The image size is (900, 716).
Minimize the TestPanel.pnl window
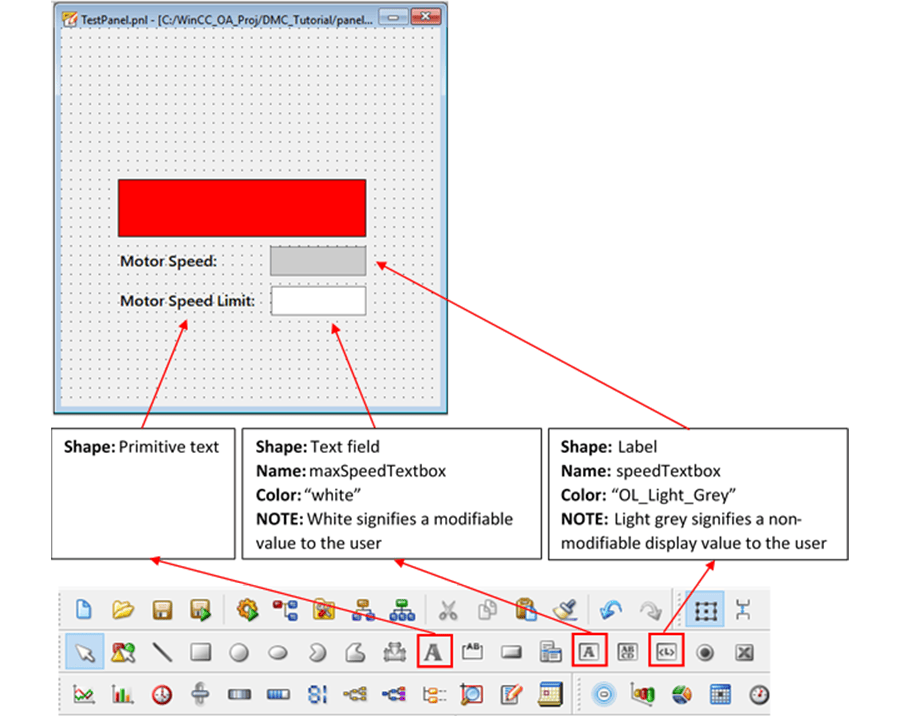(394, 17)
